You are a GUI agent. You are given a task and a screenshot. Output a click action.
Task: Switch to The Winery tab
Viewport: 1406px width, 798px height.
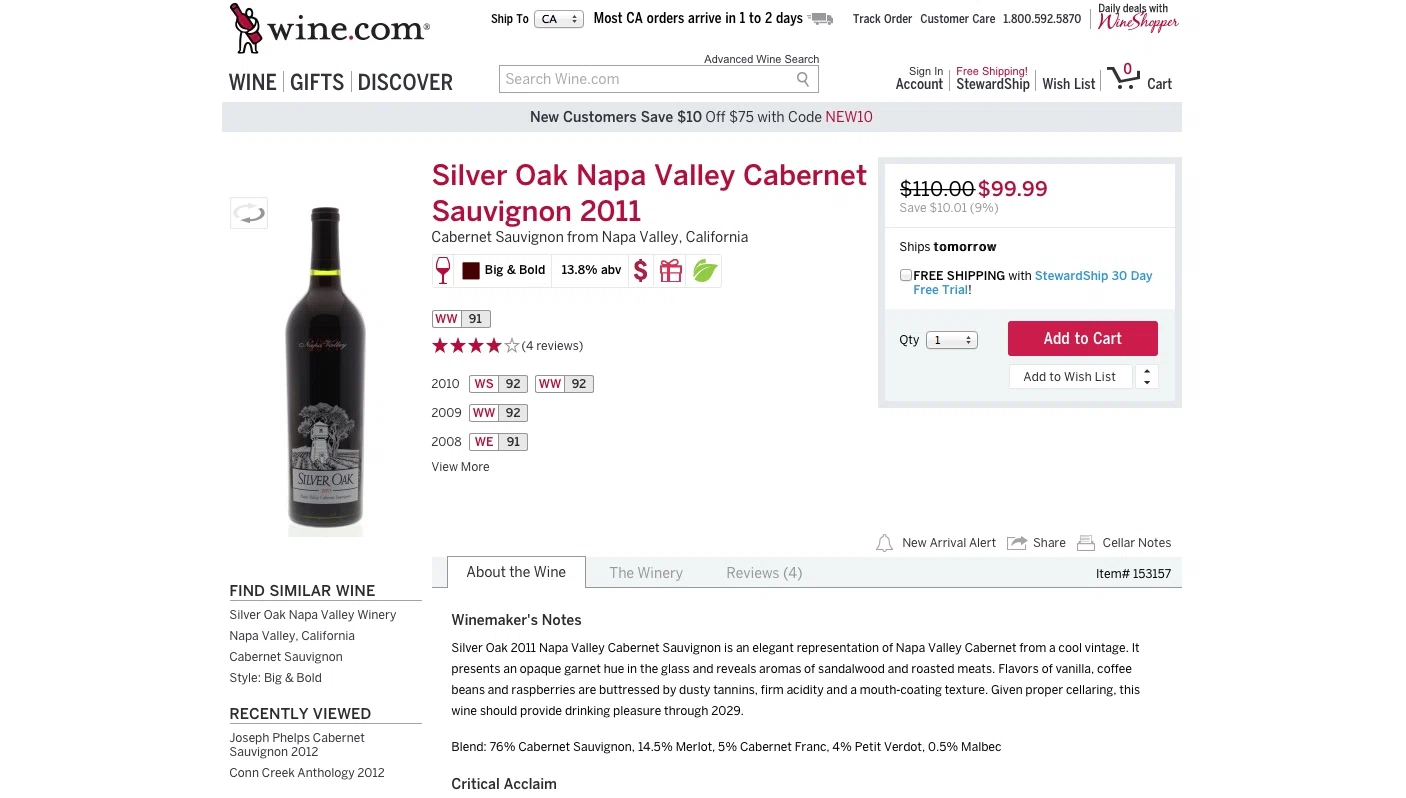coord(646,573)
